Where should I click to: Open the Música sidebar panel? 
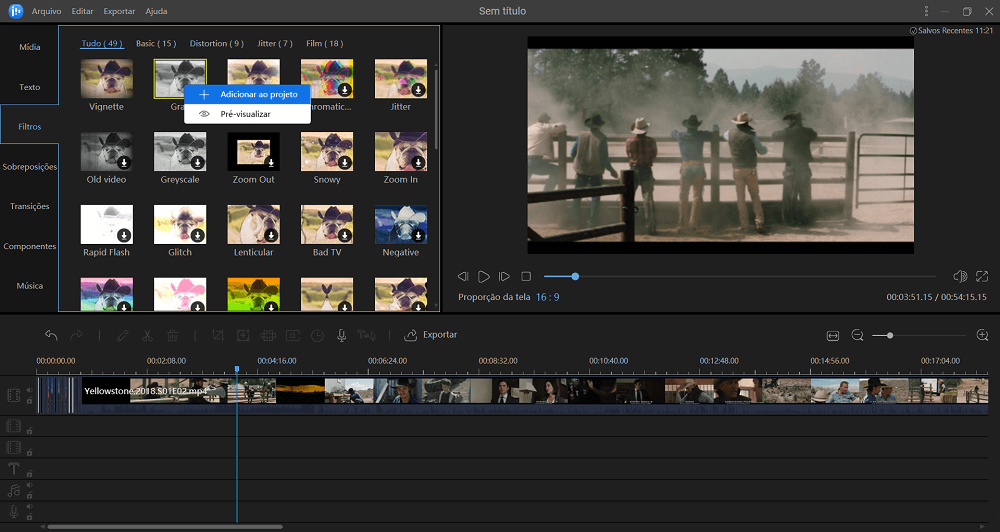29,286
